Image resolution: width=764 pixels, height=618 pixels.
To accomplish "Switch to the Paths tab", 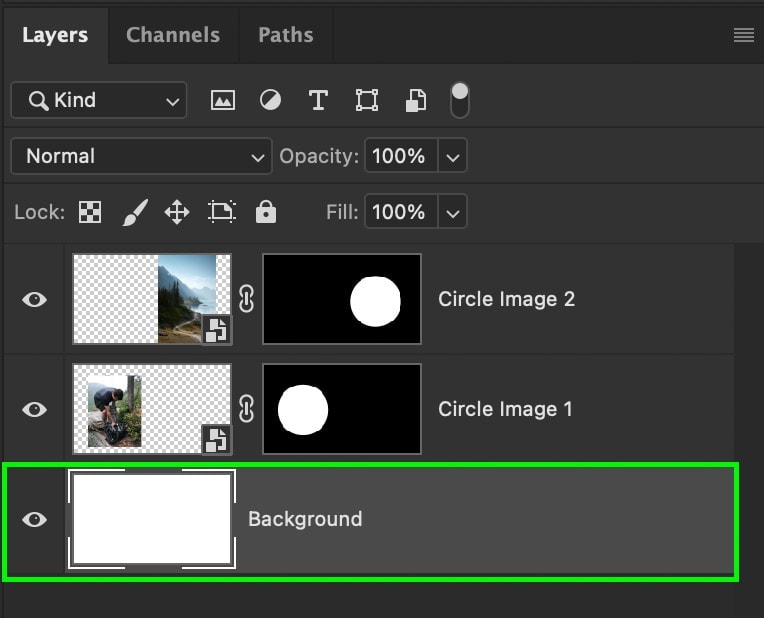I will click(286, 35).
